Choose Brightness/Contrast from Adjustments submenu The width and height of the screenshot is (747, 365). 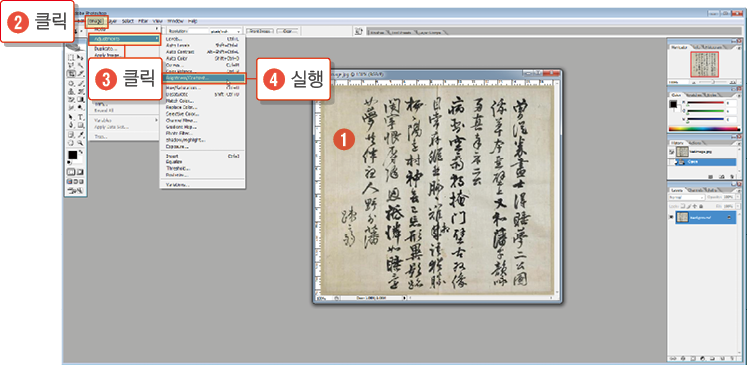[203, 77]
